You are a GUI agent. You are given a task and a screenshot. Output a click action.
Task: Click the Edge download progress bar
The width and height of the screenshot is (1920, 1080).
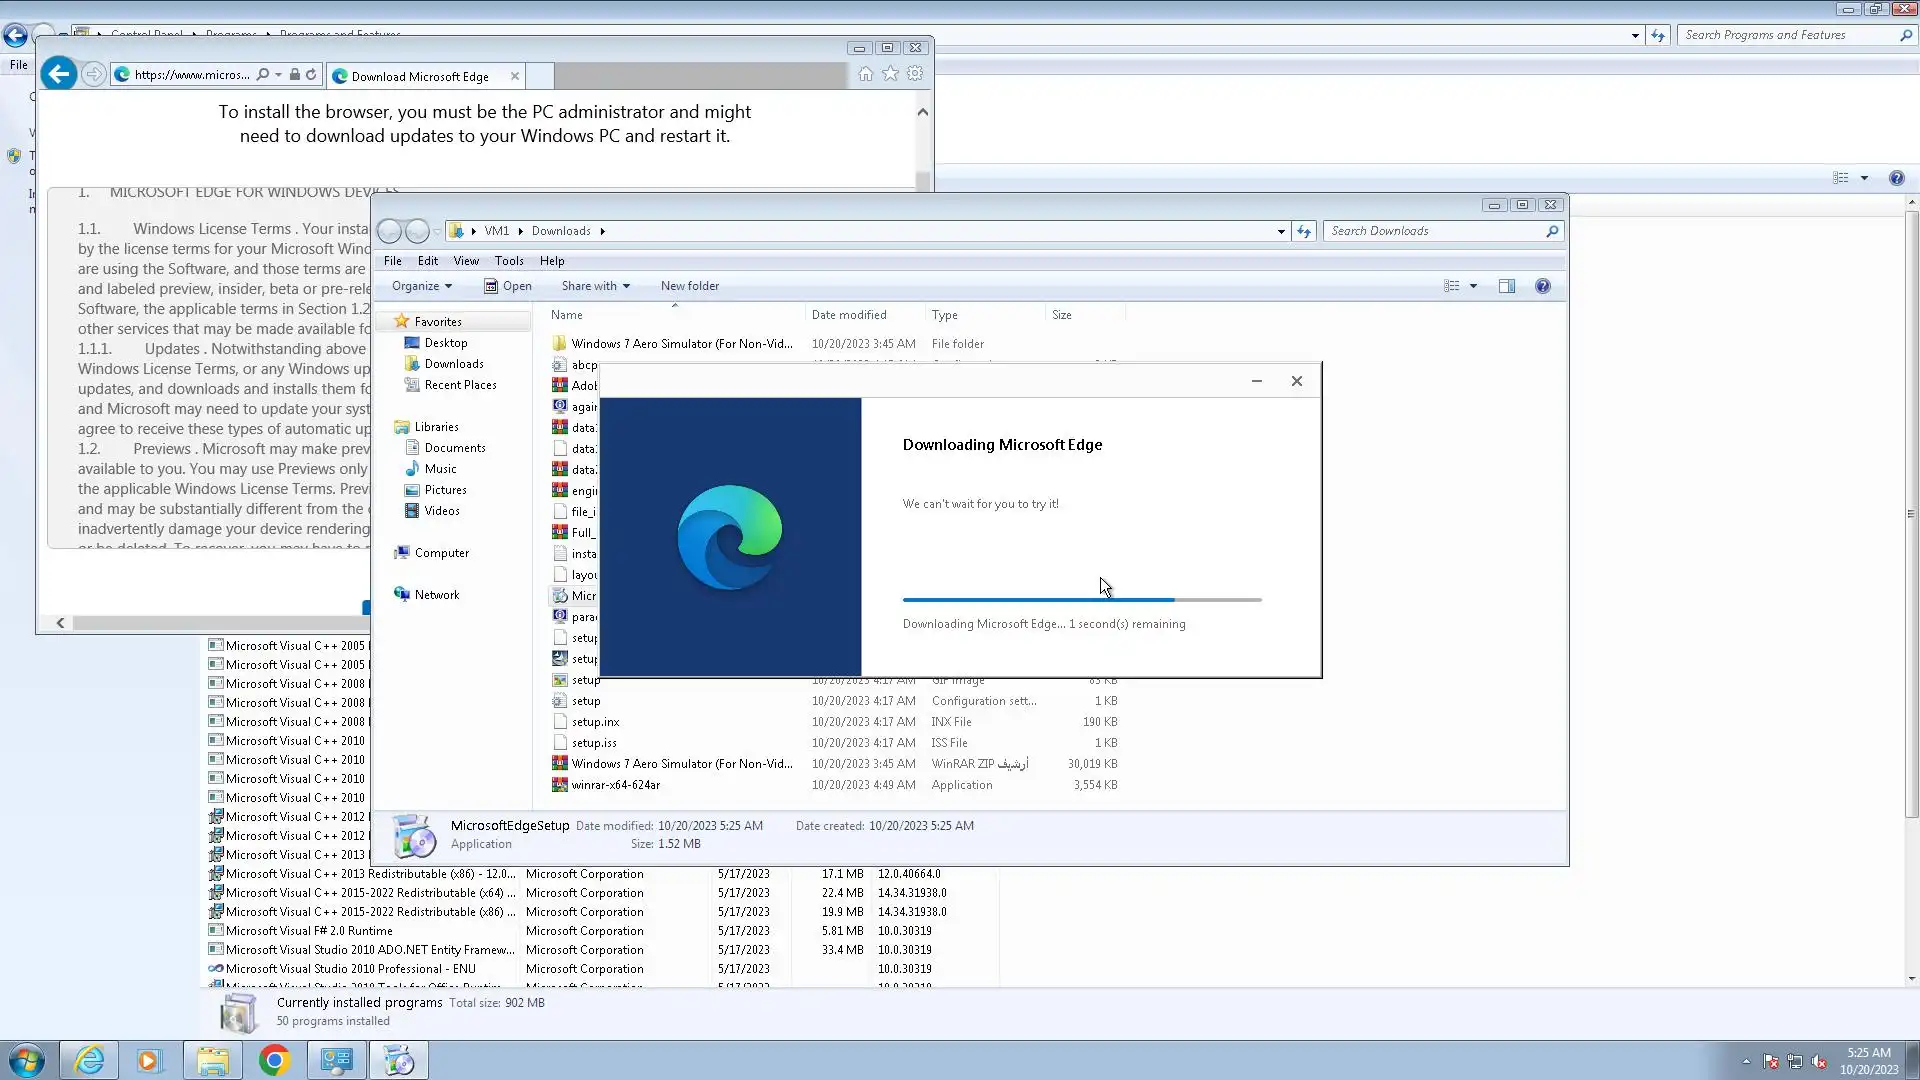coord(1081,600)
